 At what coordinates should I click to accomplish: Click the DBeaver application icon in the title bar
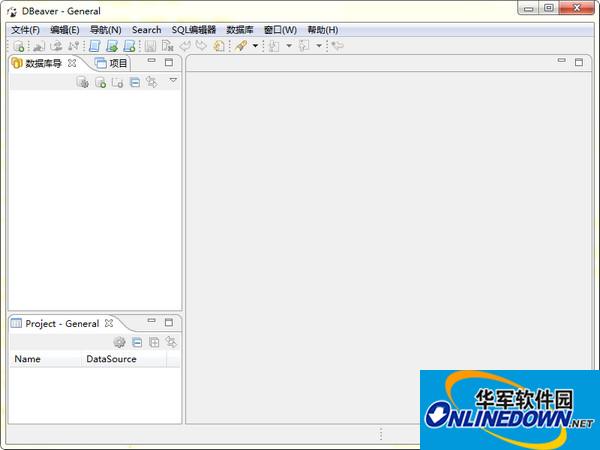tap(12, 11)
